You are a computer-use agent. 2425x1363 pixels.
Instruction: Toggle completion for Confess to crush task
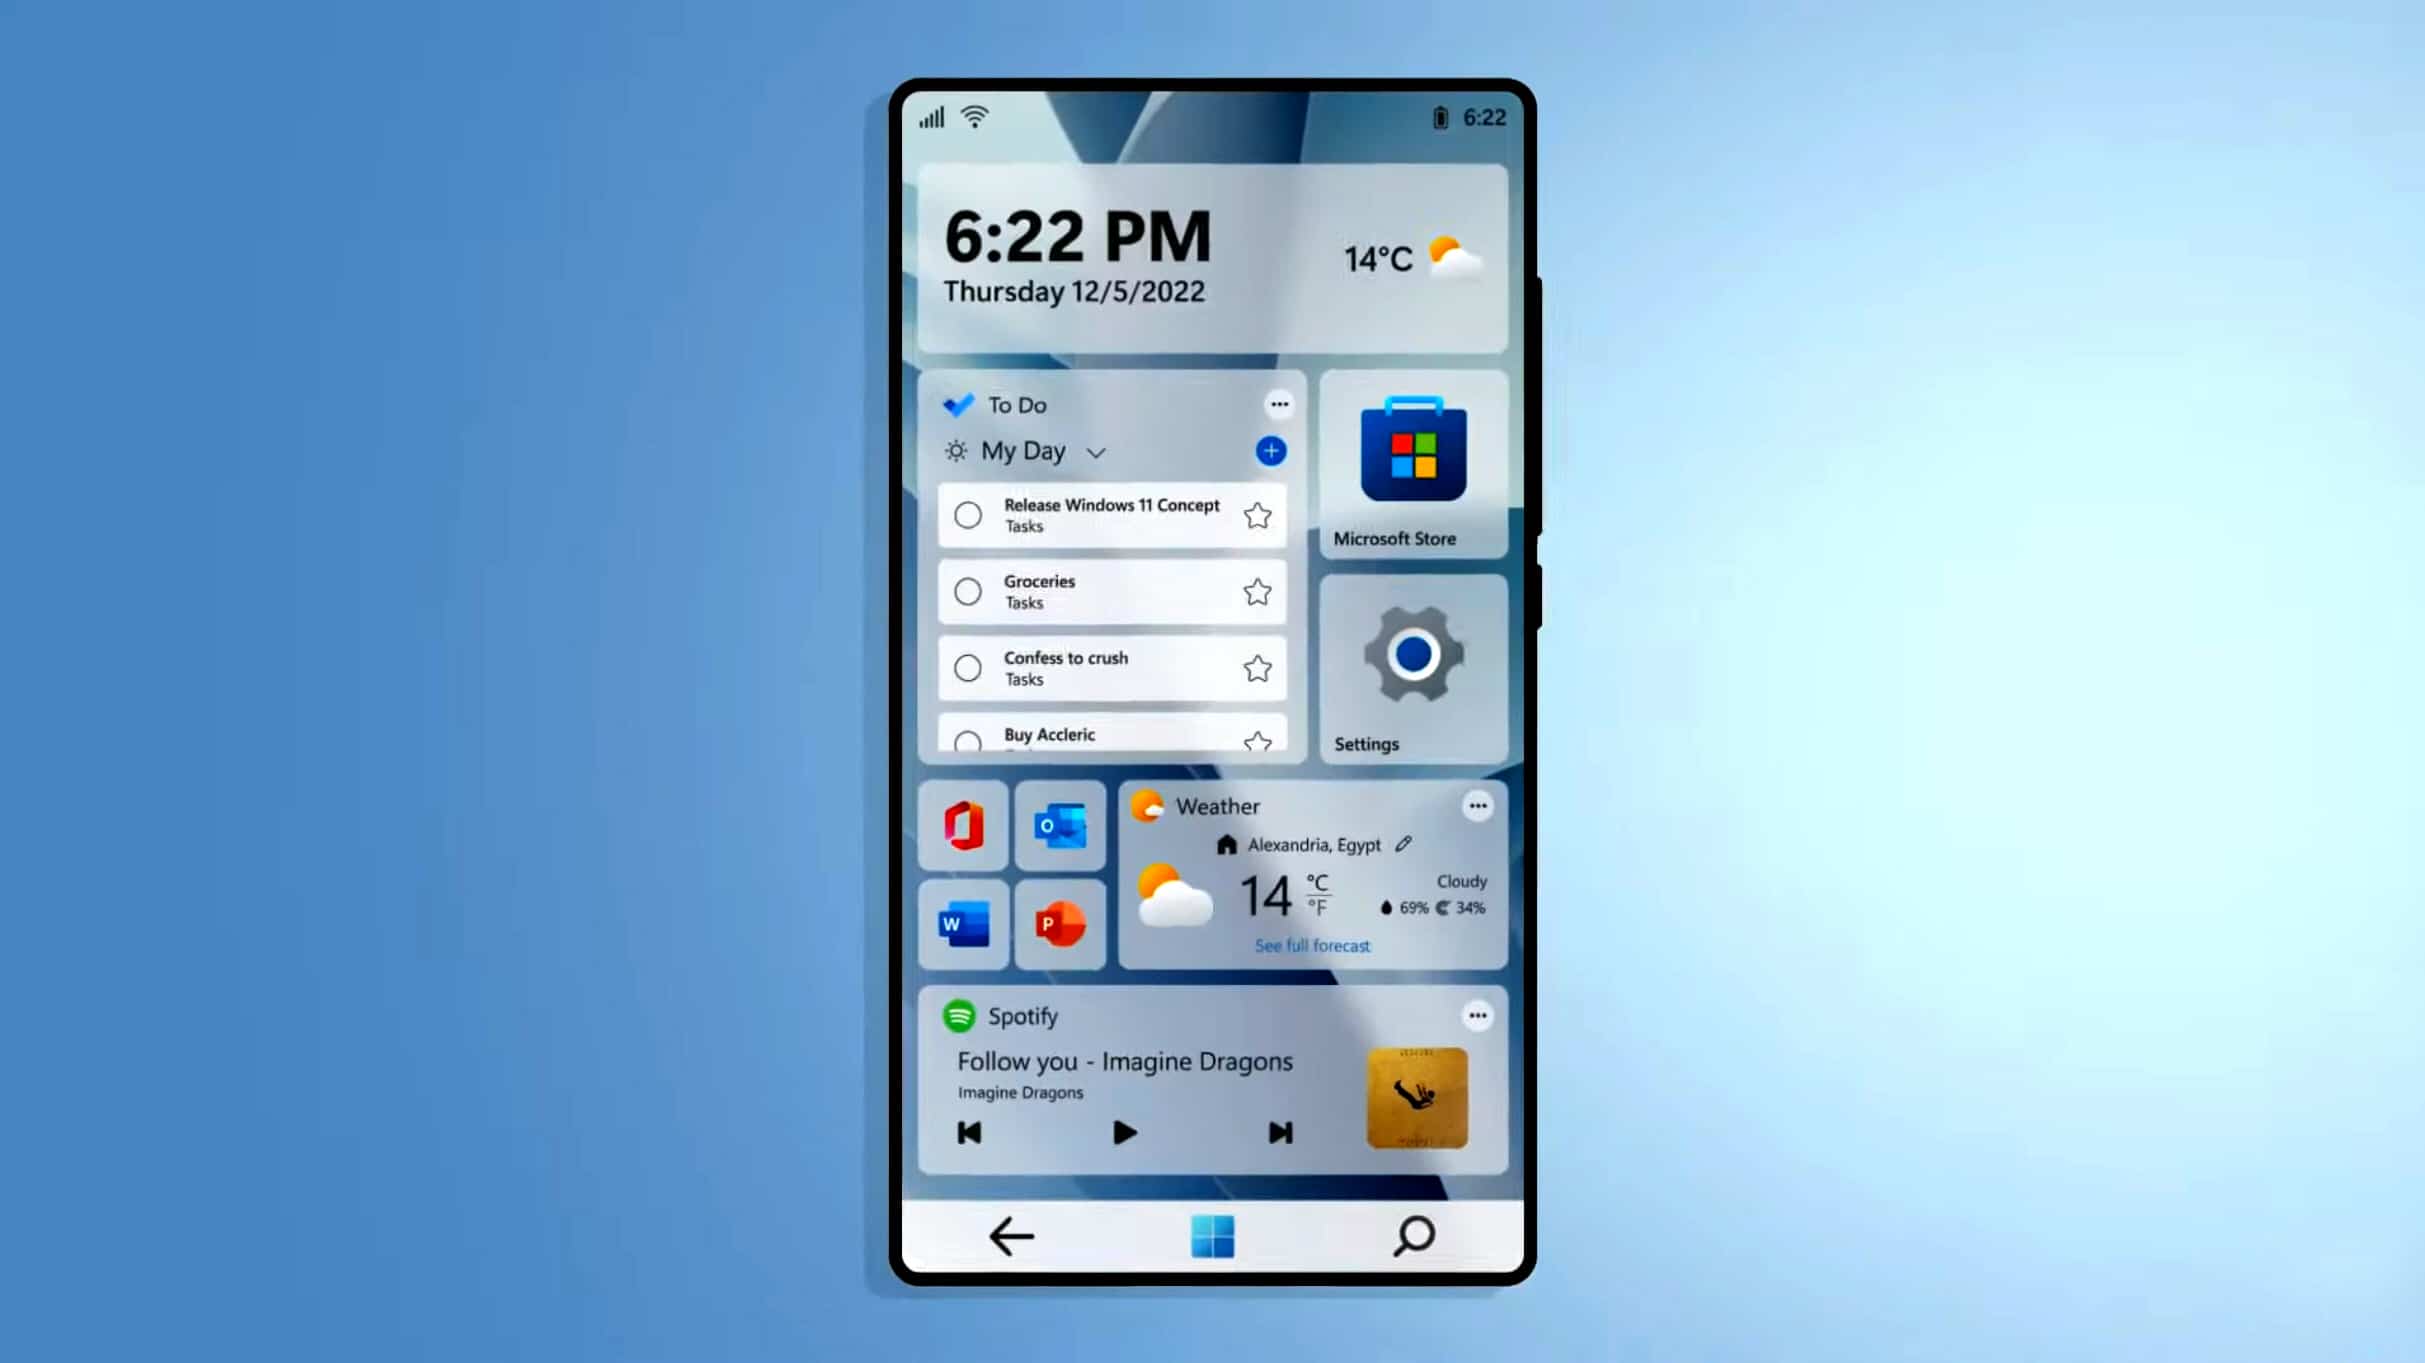pos(968,667)
